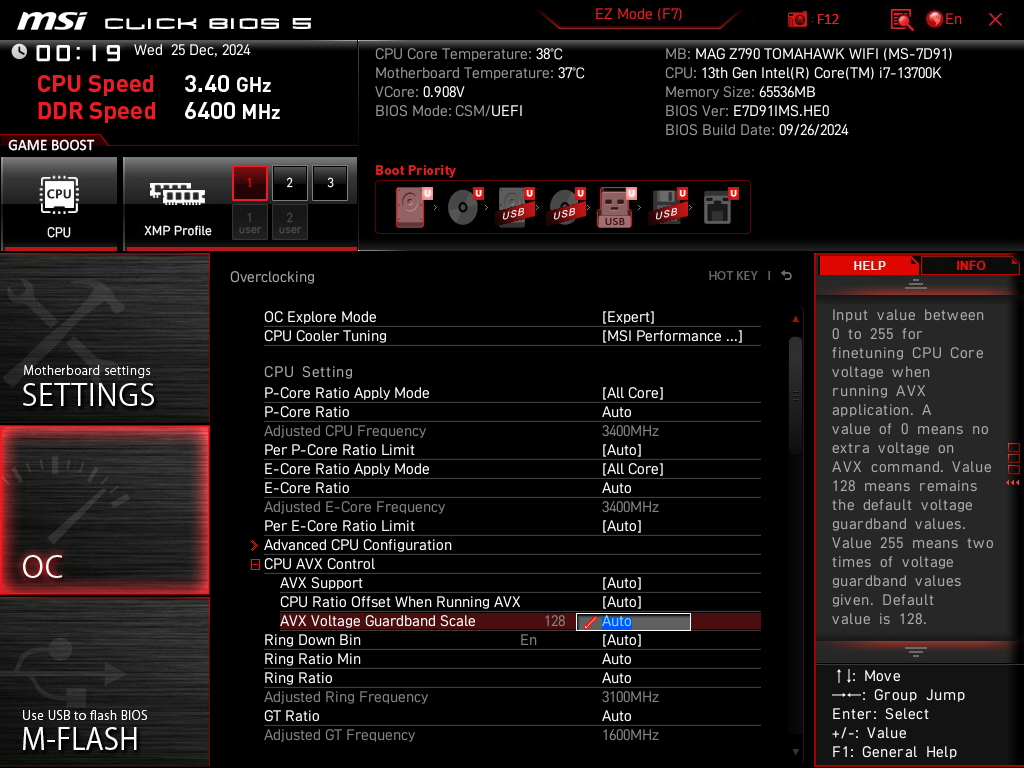1024x768 pixels.
Task: Select the network boot device icon
Action: pos(720,207)
